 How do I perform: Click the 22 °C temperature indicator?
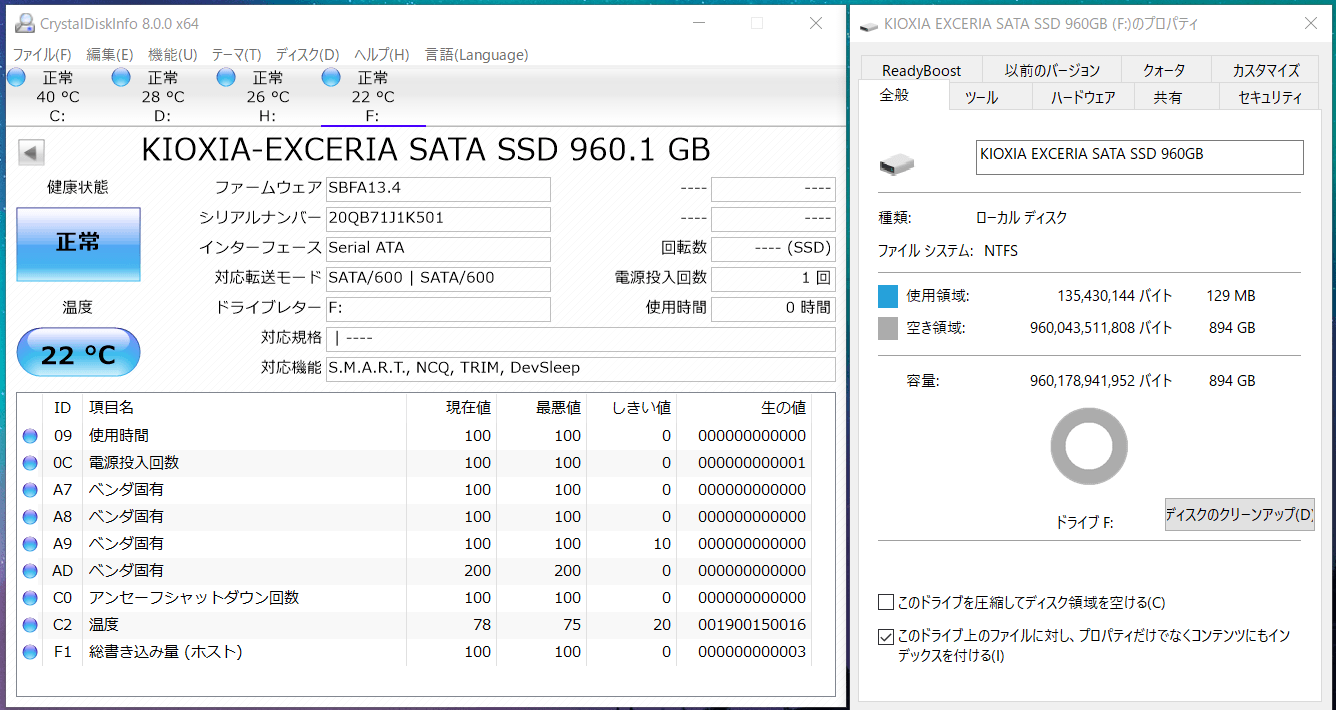tap(79, 353)
